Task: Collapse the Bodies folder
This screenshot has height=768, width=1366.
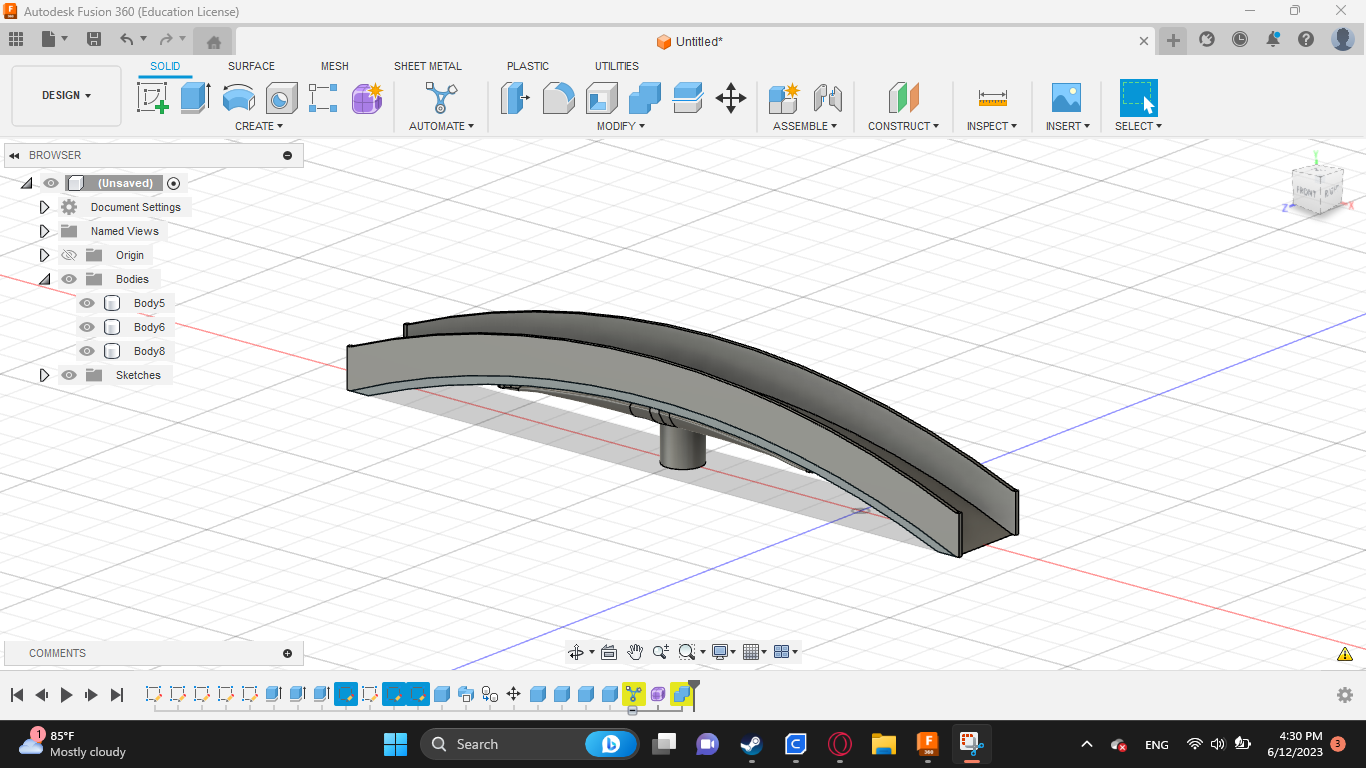Action: click(x=44, y=279)
